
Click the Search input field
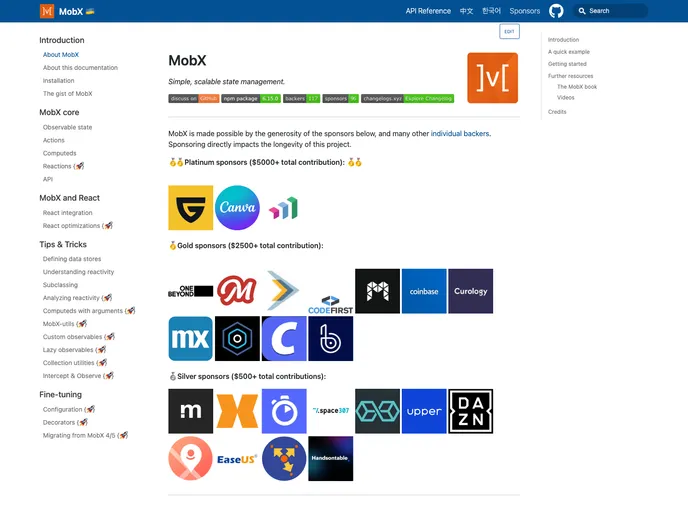click(x=610, y=11)
